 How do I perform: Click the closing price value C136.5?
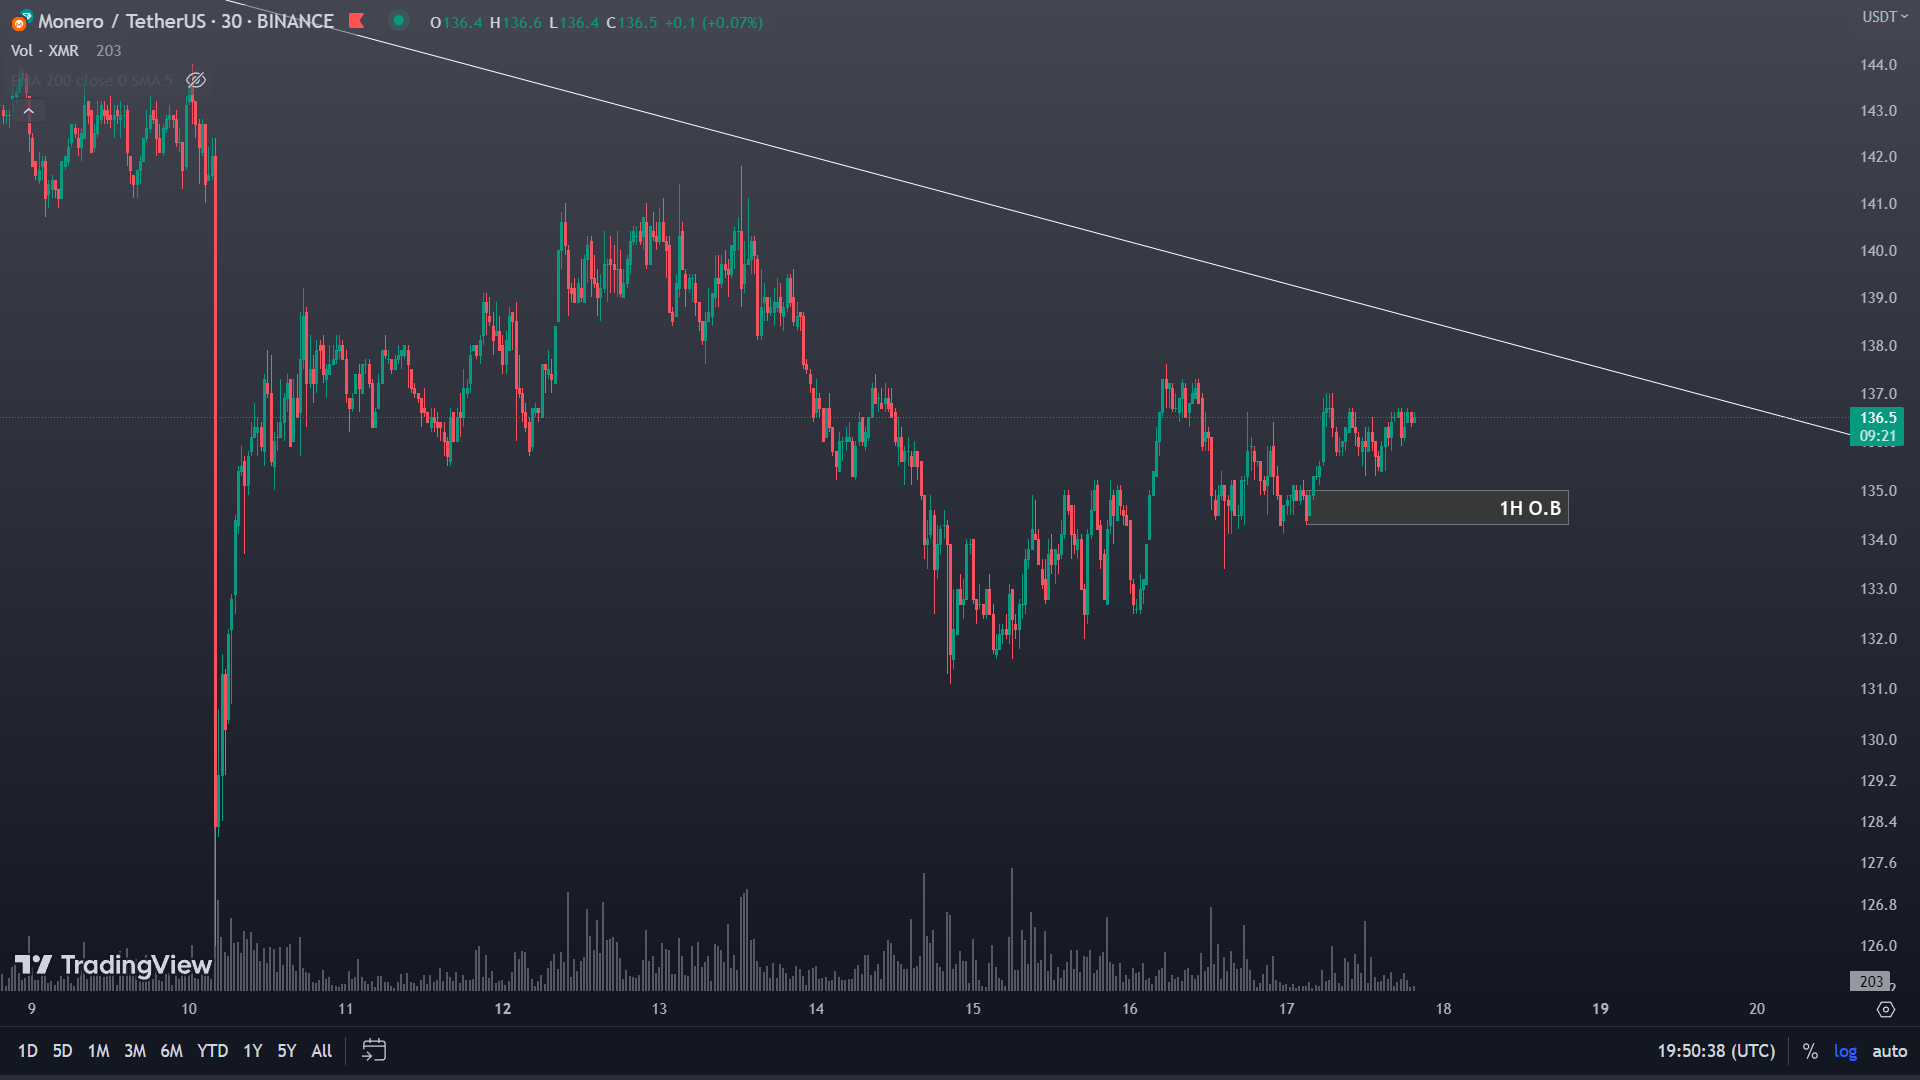(632, 22)
